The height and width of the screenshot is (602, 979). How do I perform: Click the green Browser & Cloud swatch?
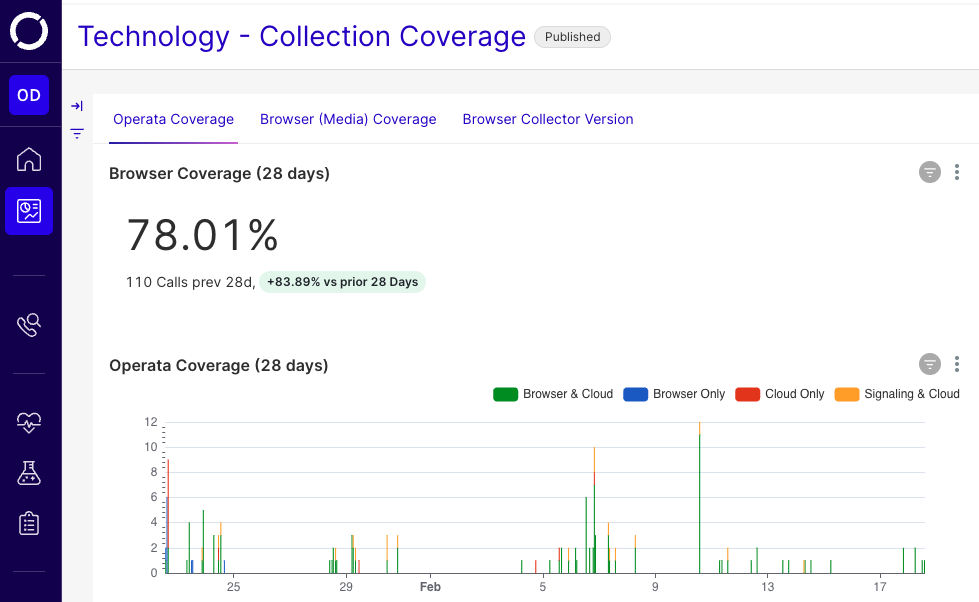(506, 394)
